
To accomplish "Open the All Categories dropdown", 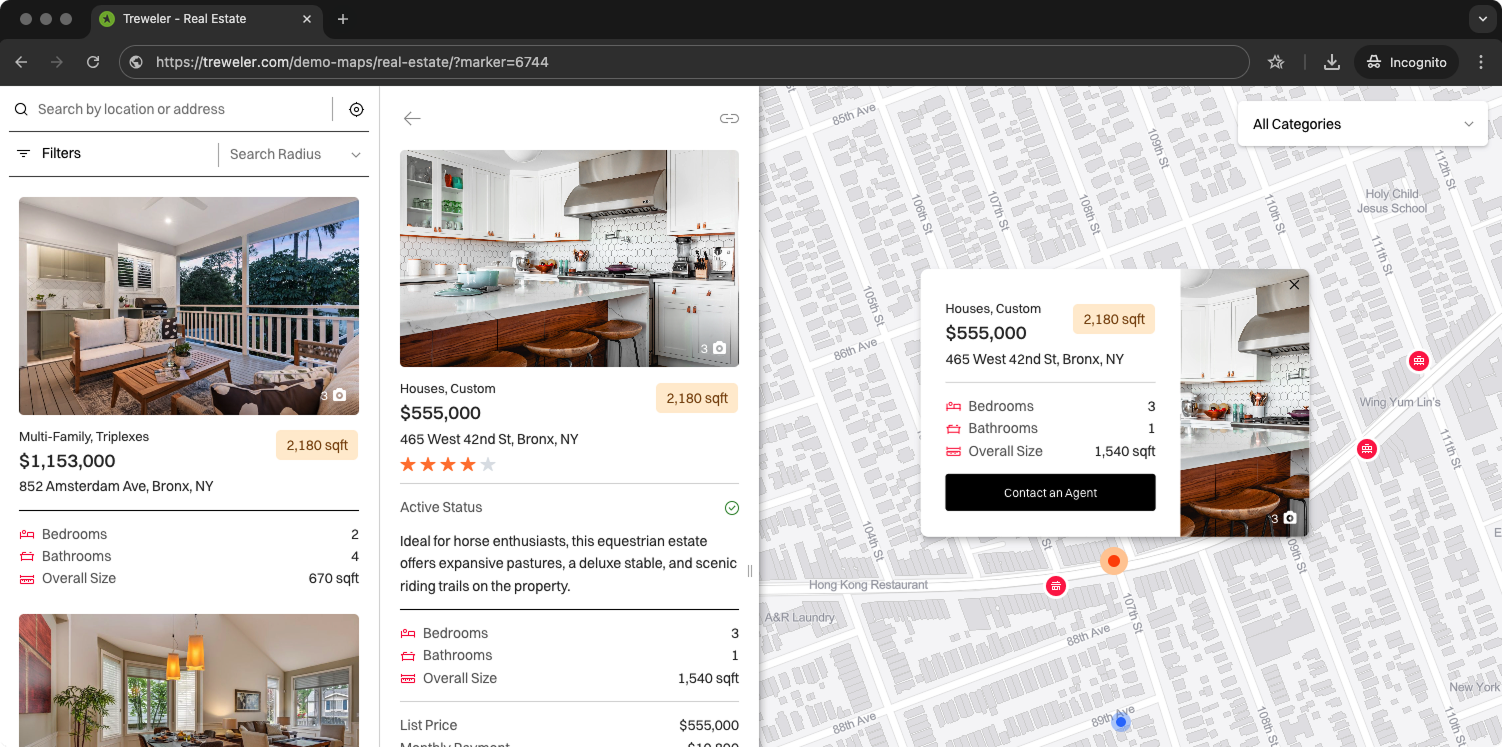I will click(x=1362, y=124).
